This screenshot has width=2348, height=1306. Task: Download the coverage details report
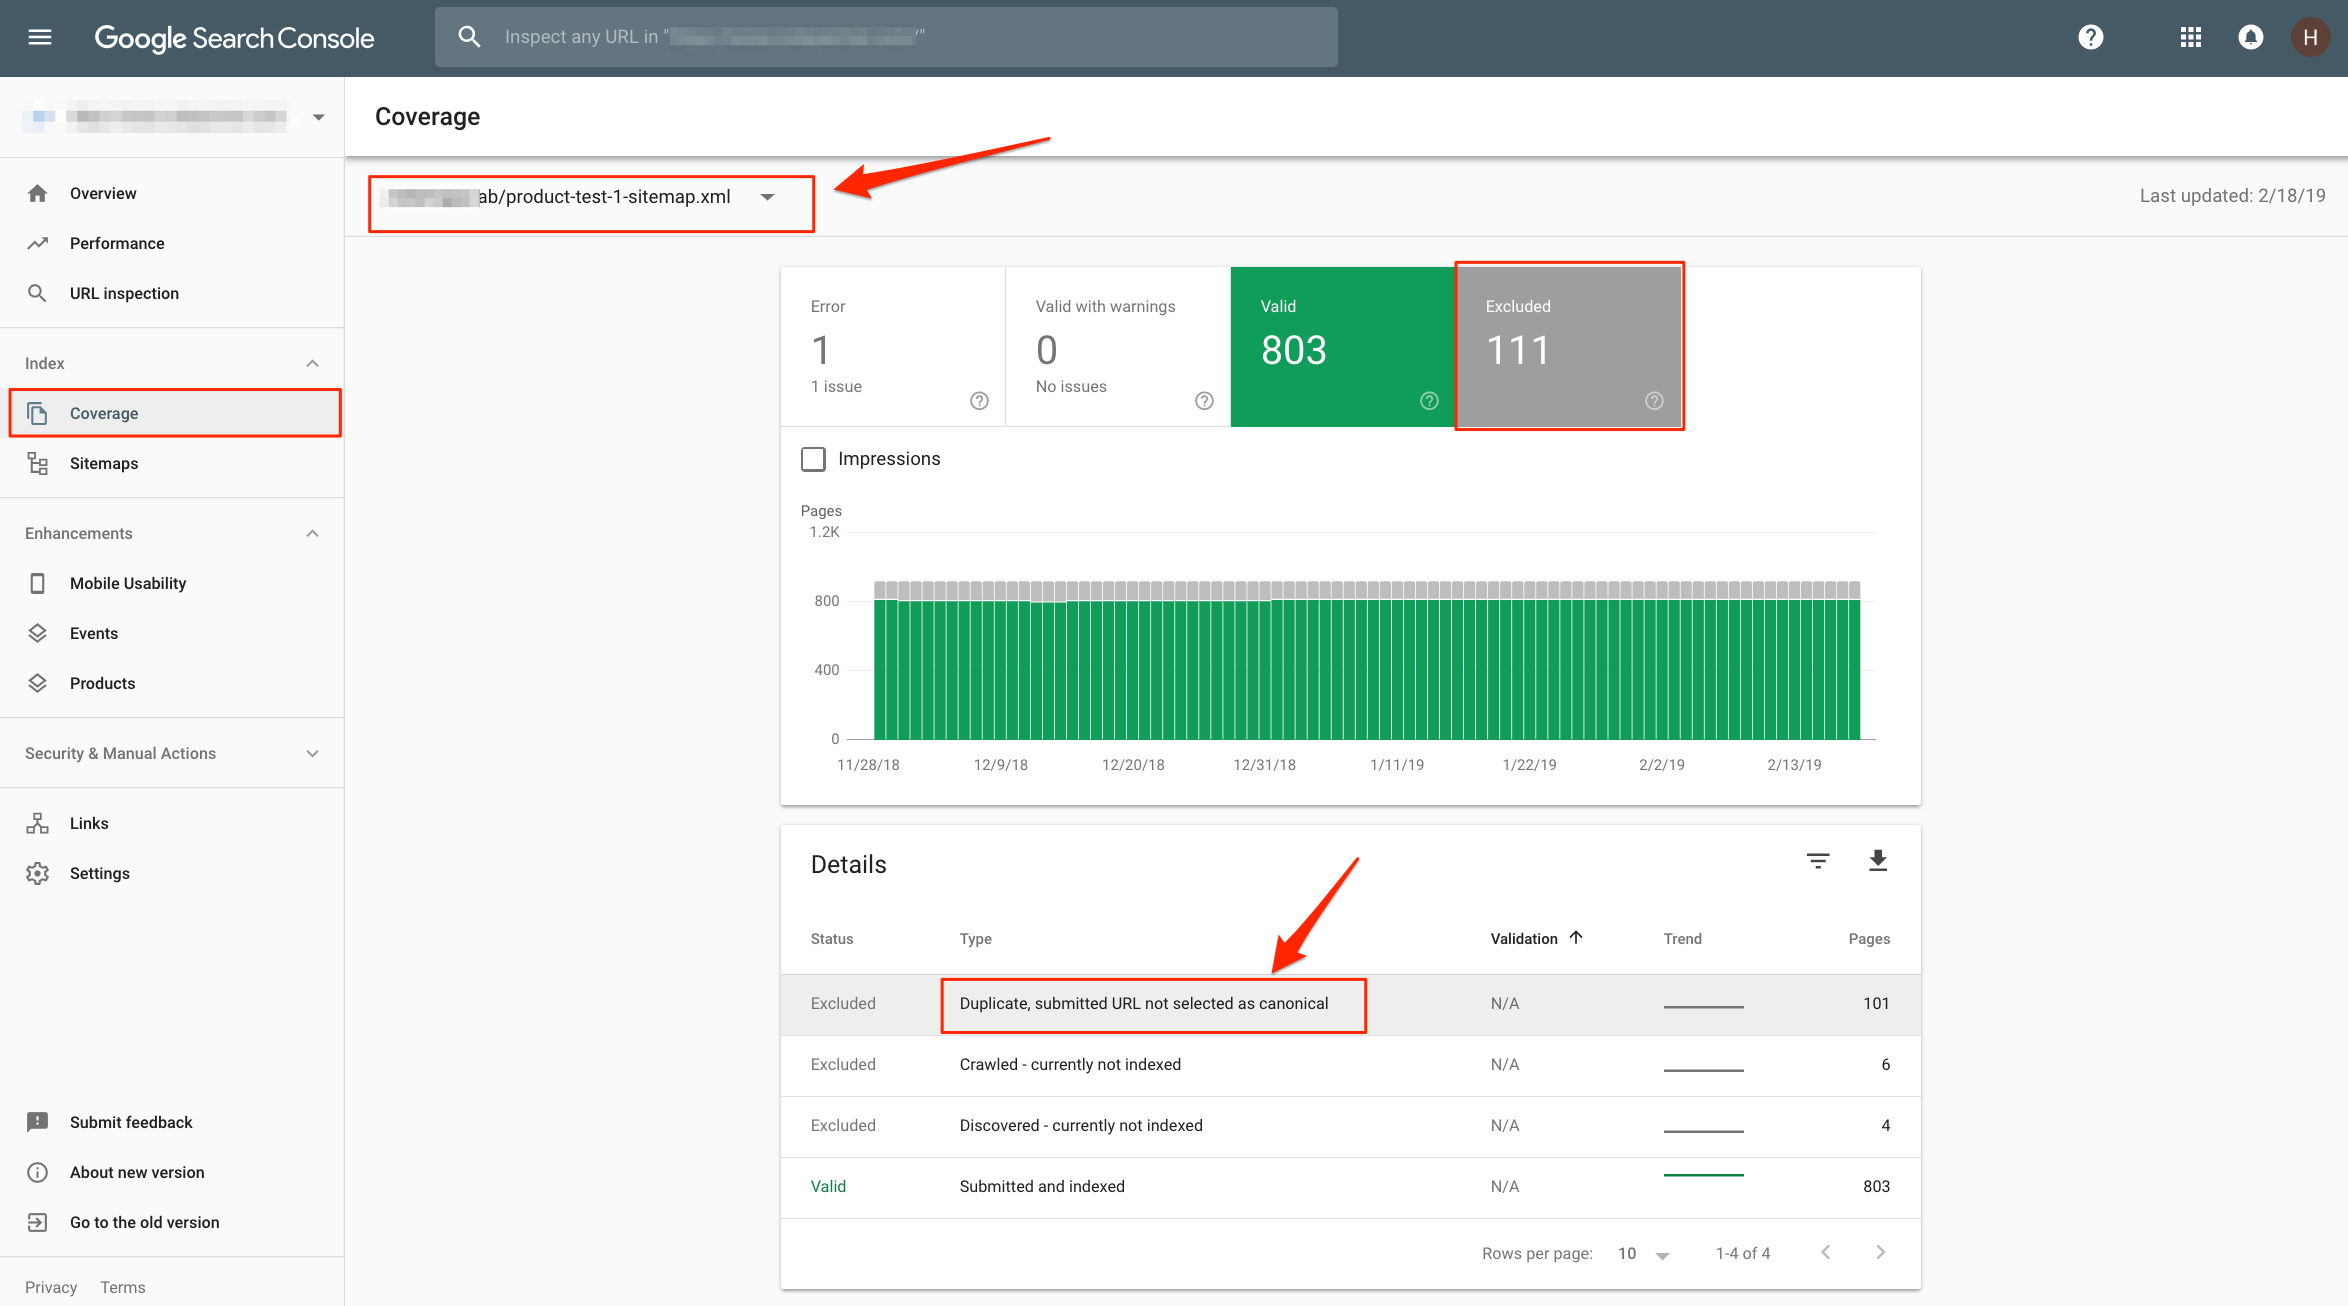[1878, 861]
